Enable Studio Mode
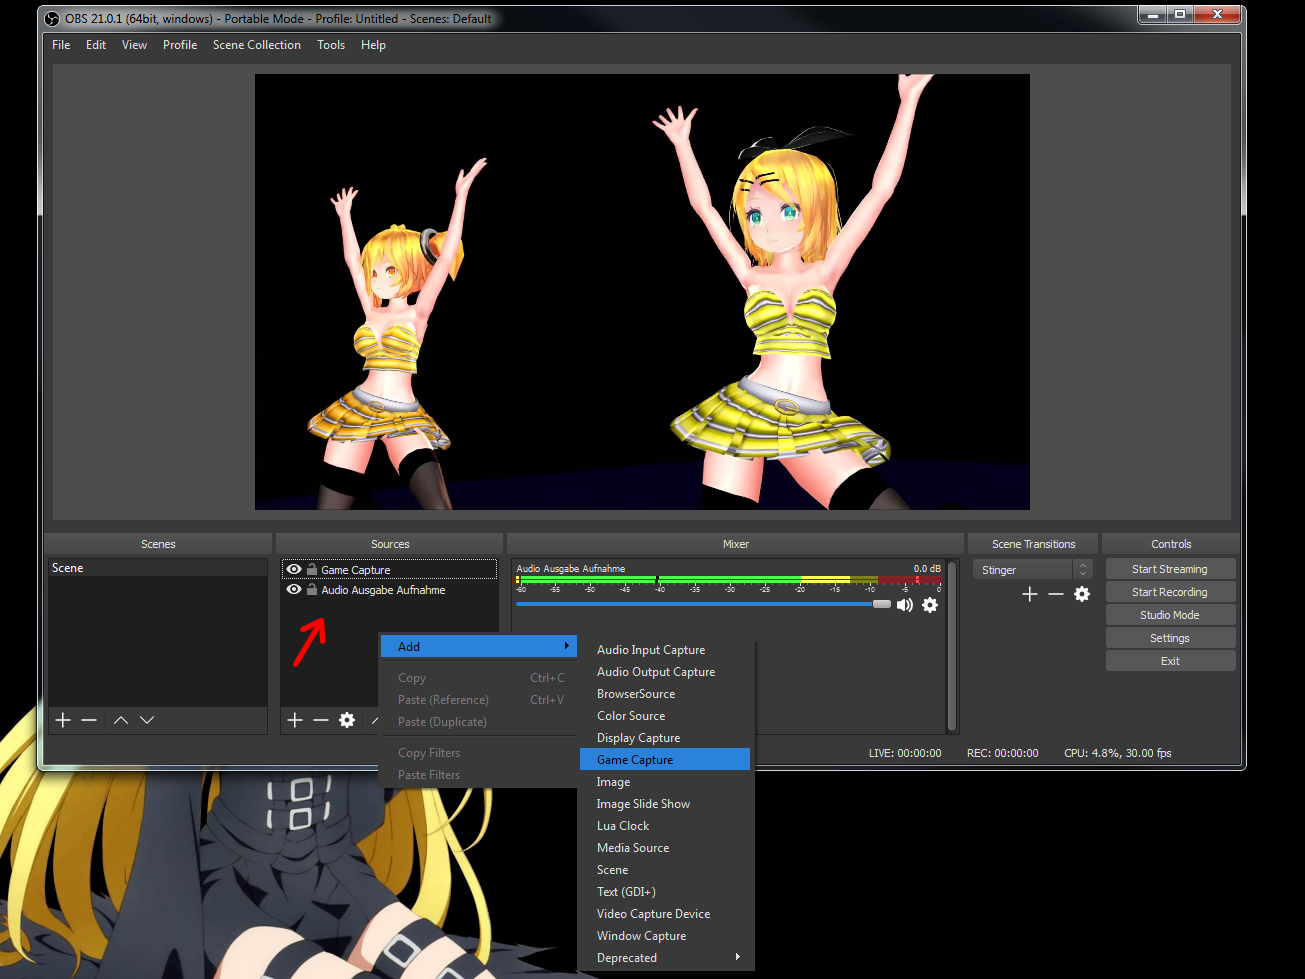 click(1170, 615)
